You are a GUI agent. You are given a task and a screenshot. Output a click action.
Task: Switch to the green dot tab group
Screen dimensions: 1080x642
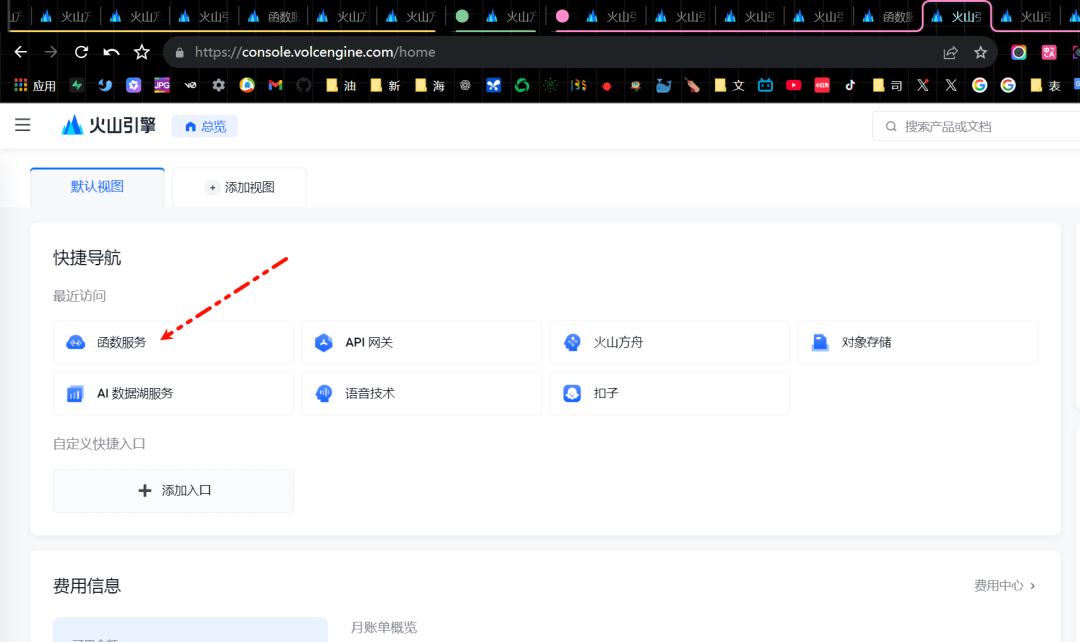462,16
